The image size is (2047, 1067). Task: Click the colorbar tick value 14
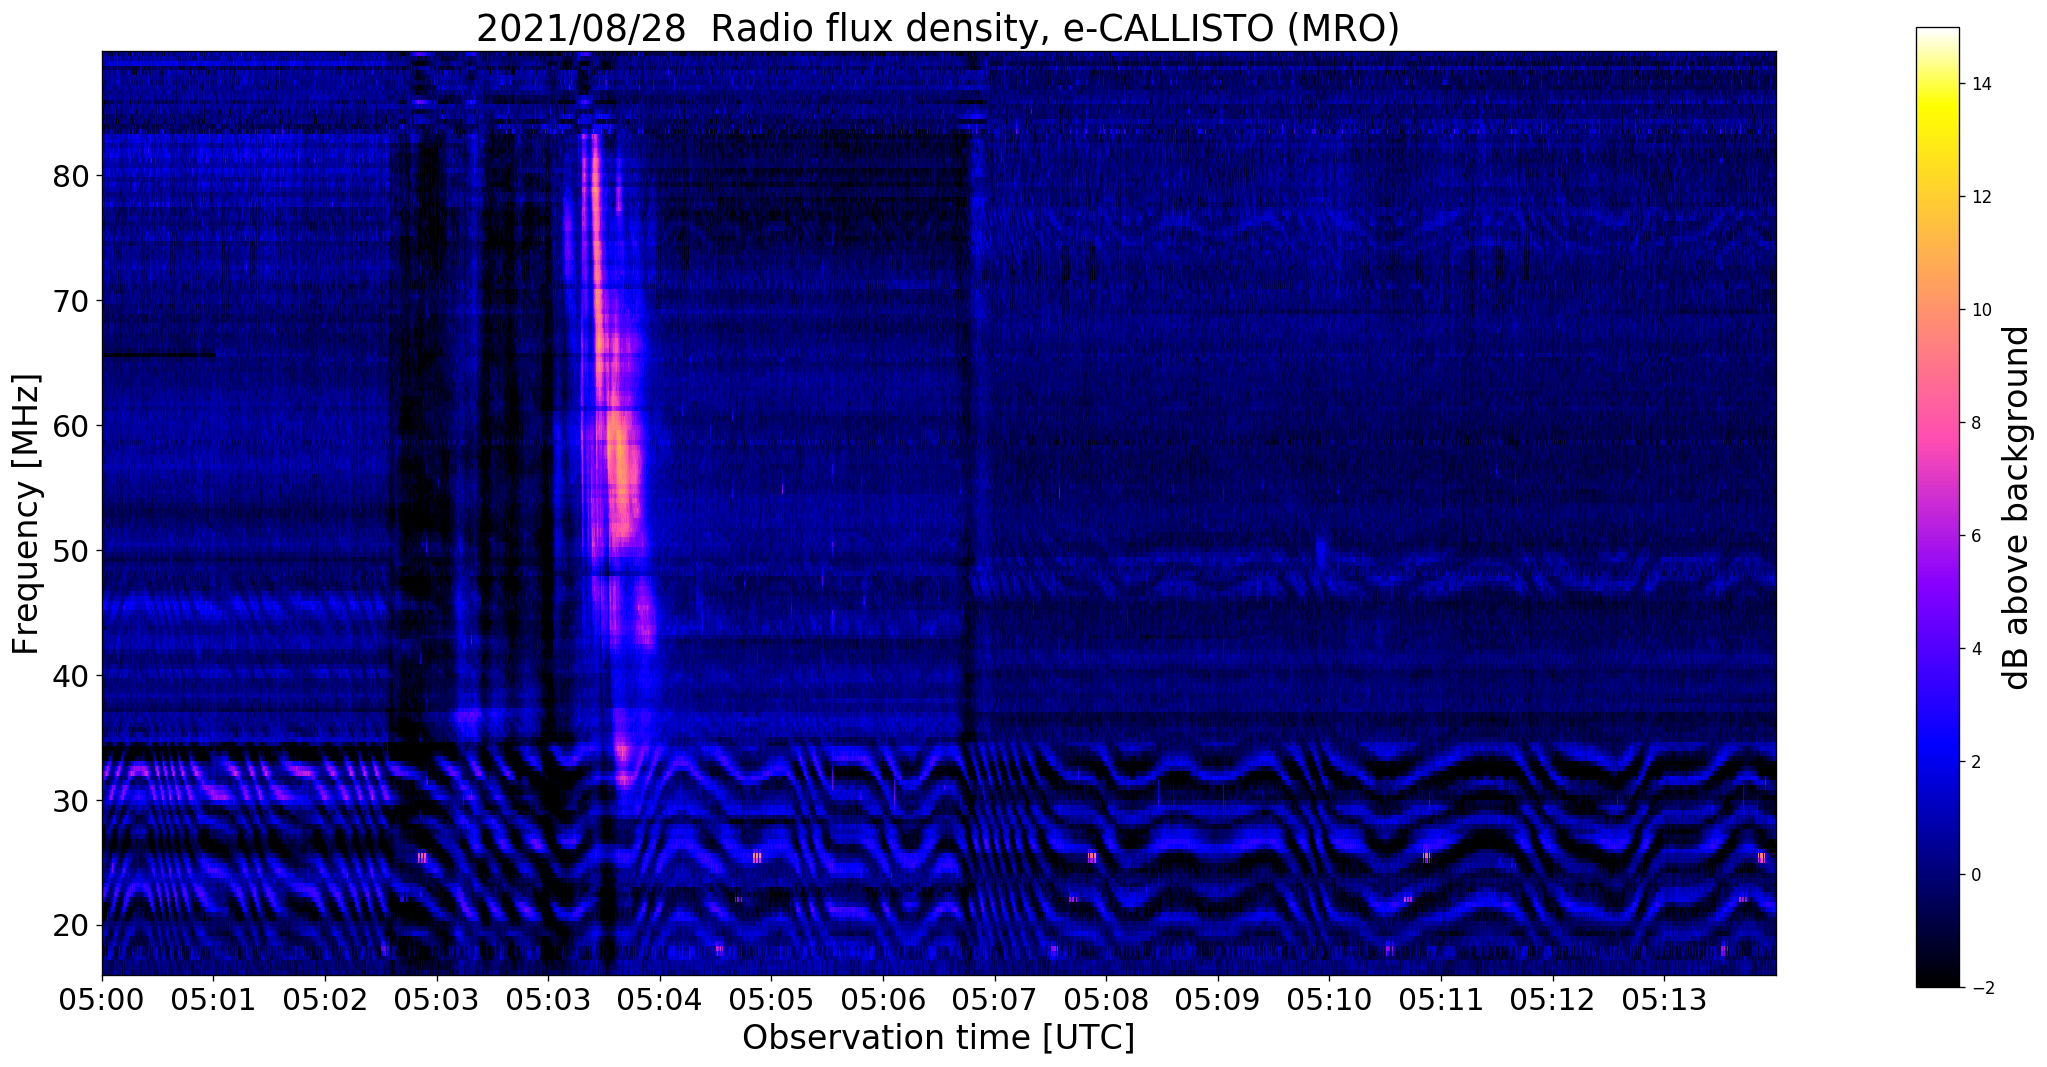coord(1980,84)
